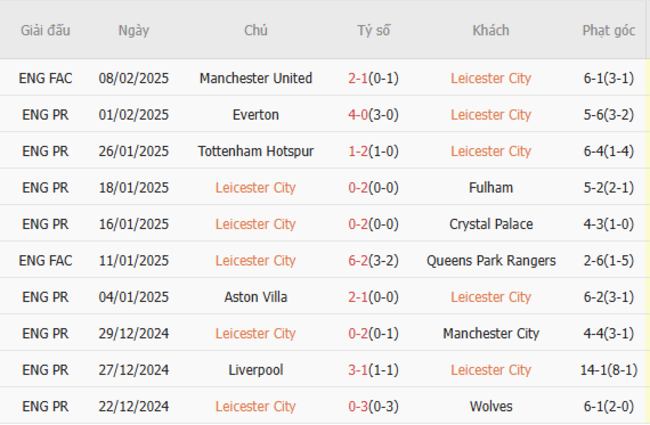
Task: Select the Tottenham Hotspur team name
Action: (256, 151)
